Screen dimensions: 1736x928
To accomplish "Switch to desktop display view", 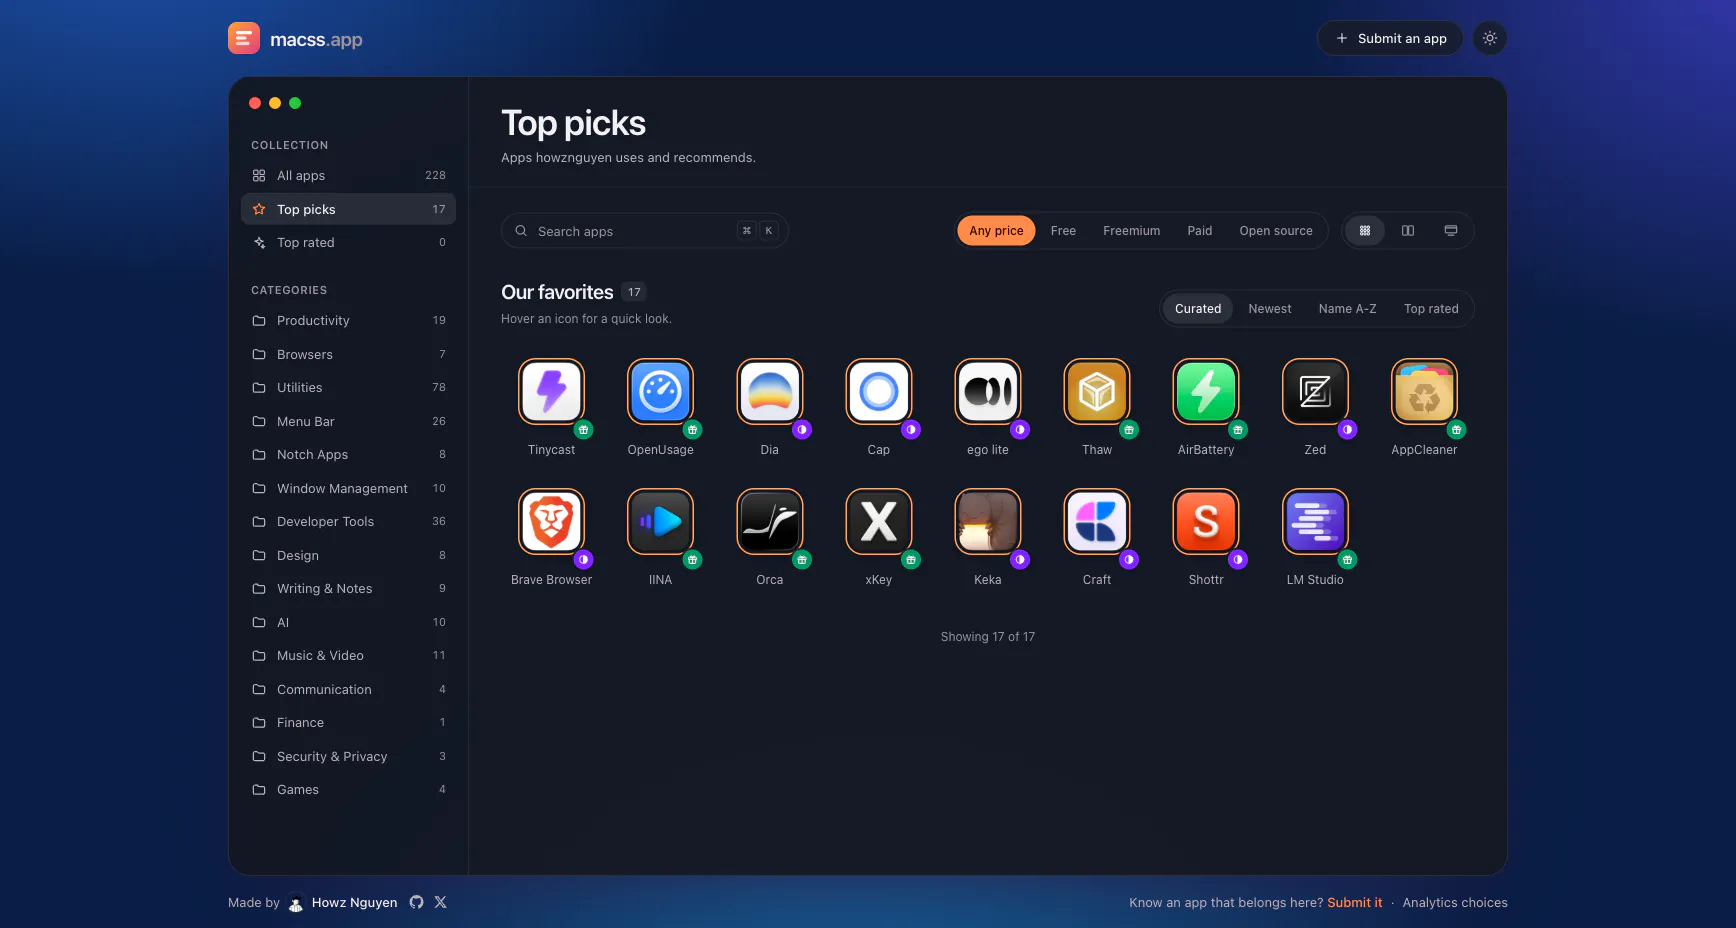I will [1451, 231].
